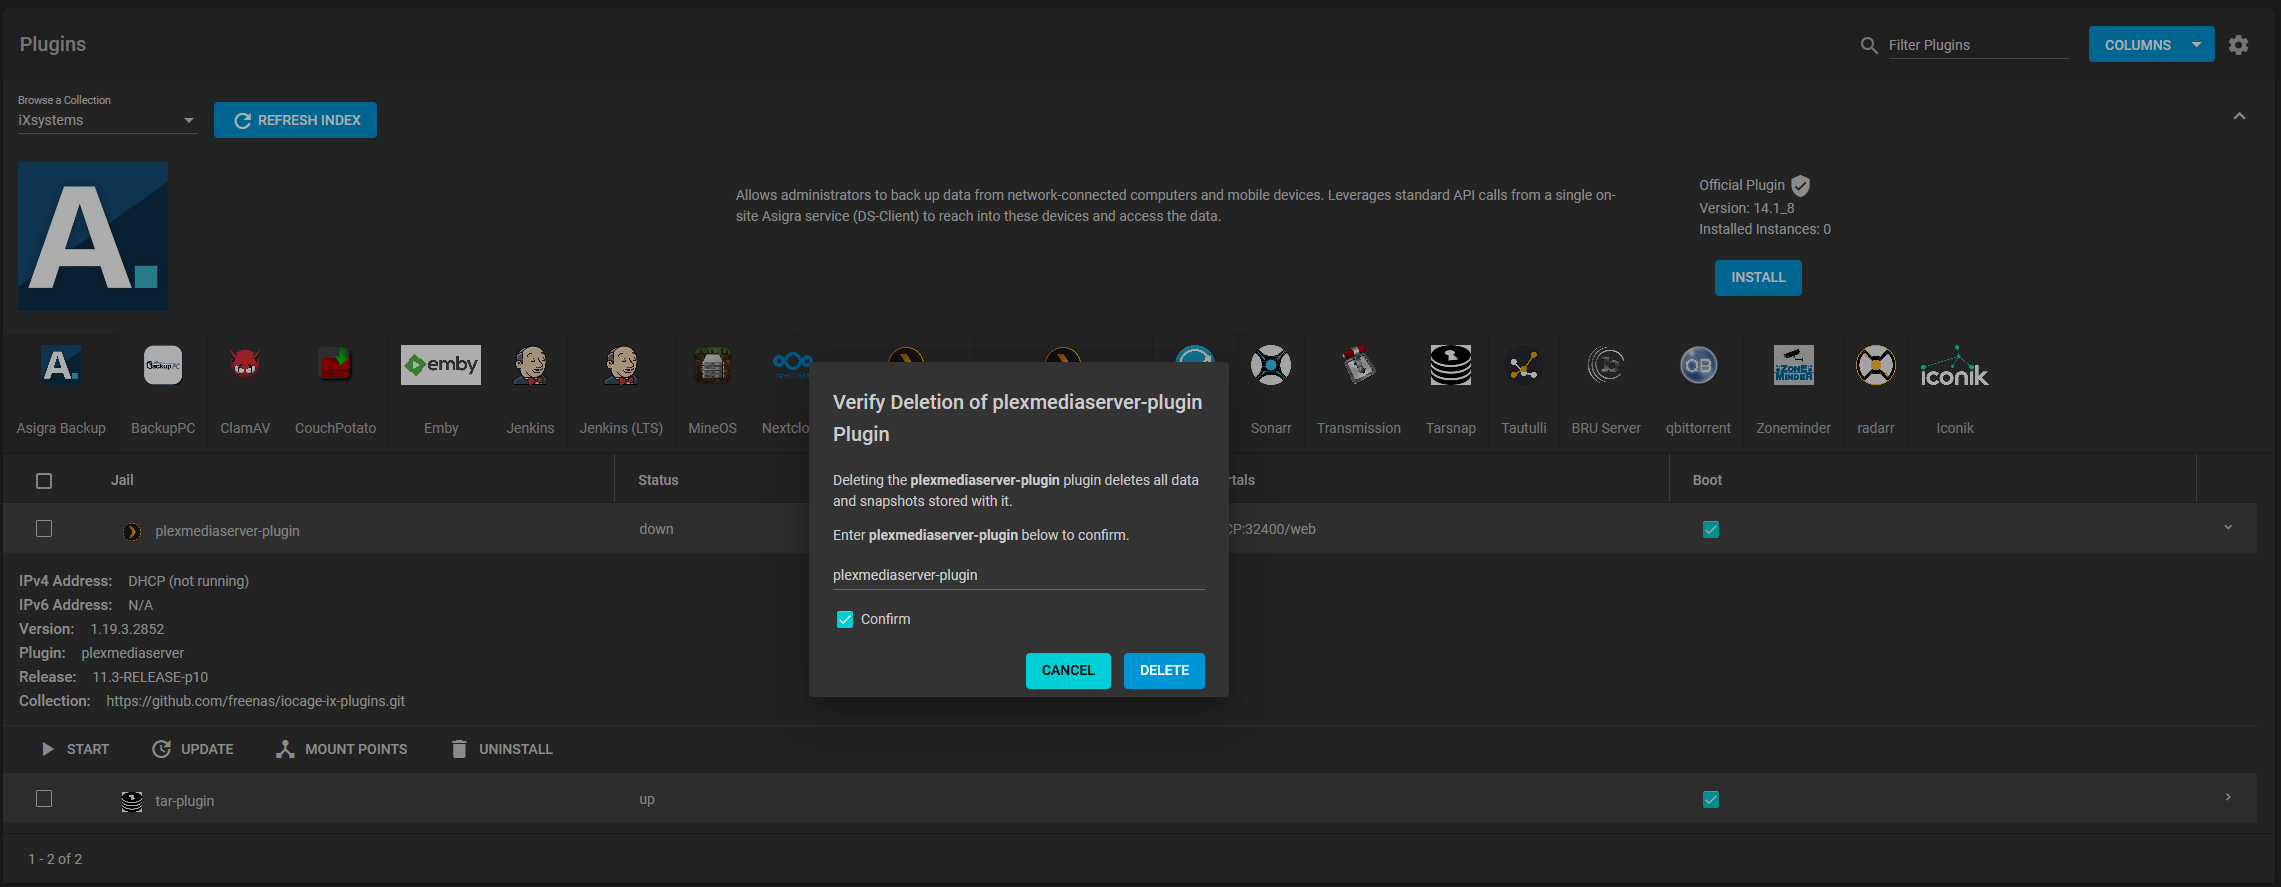Click the 'Installed Instances: 0' text
The width and height of the screenshot is (2281, 887).
(x=1765, y=229)
